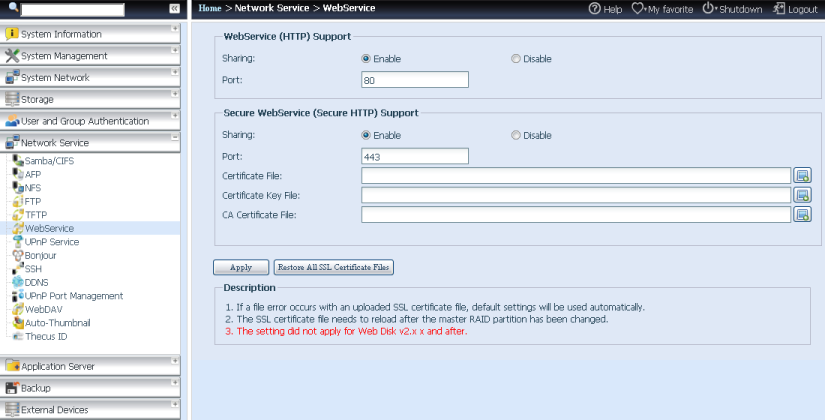Click the Application Server icon
Image resolution: width=825 pixels, height=420 pixels.
pos(12,366)
